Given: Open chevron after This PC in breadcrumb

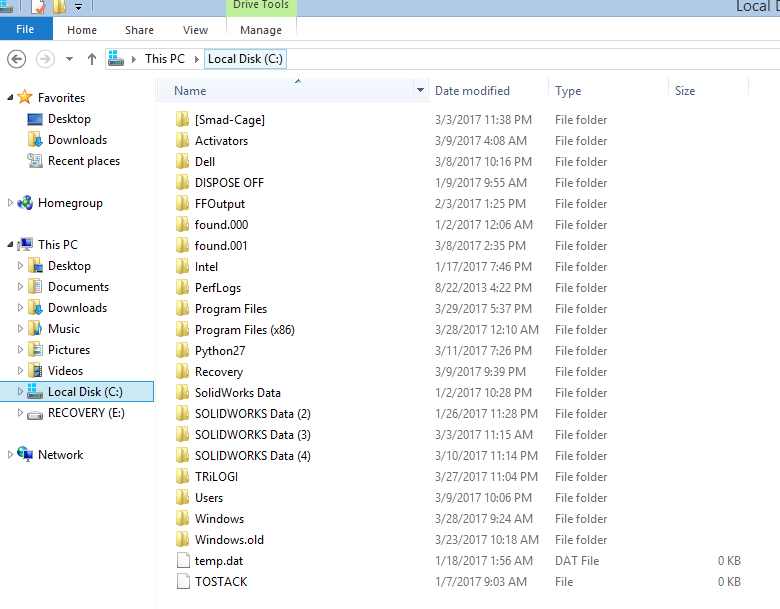Looking at the screenshot, I should (197, 59).
